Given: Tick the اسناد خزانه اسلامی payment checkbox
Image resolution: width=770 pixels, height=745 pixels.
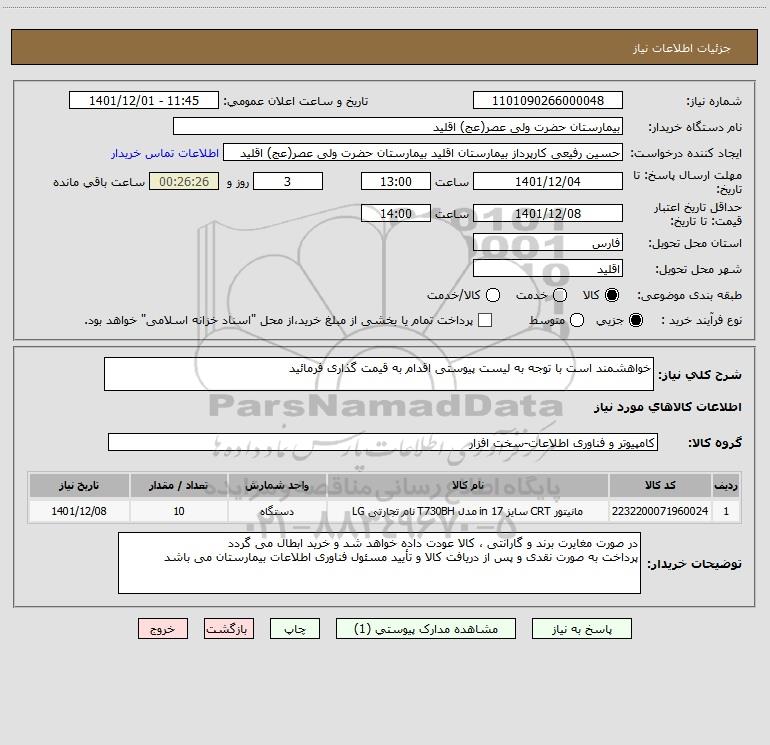Looking at the screenshot, I should coord(485,320).
